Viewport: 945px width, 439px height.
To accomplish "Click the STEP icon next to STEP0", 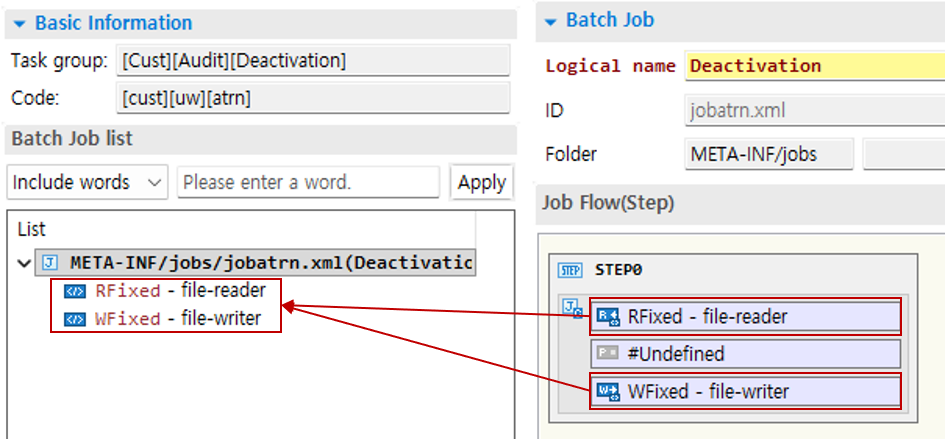I will [571, 270].
